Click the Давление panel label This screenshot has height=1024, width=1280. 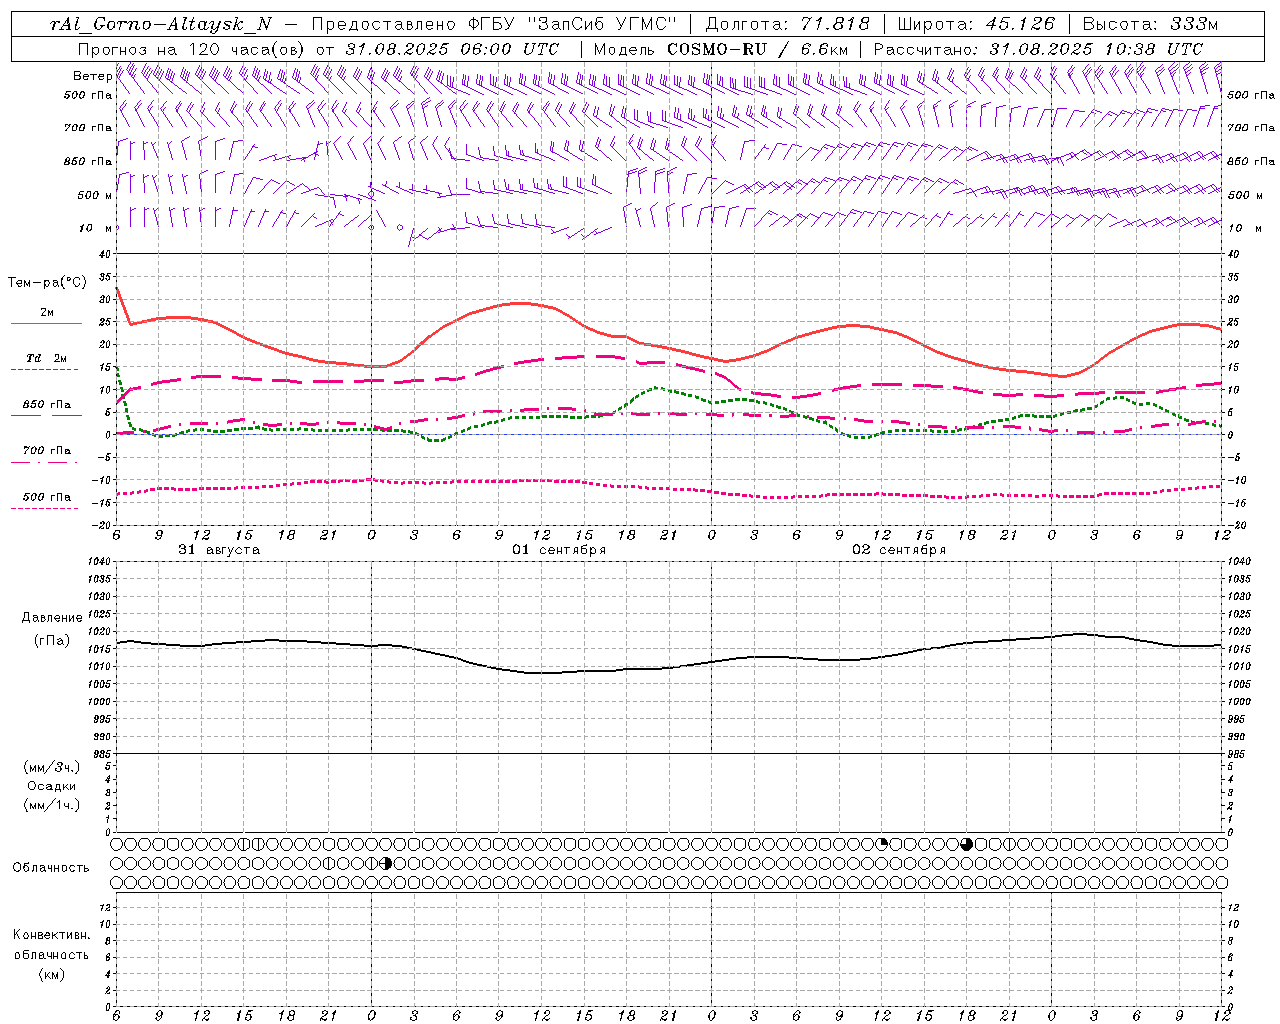(52, 618)
